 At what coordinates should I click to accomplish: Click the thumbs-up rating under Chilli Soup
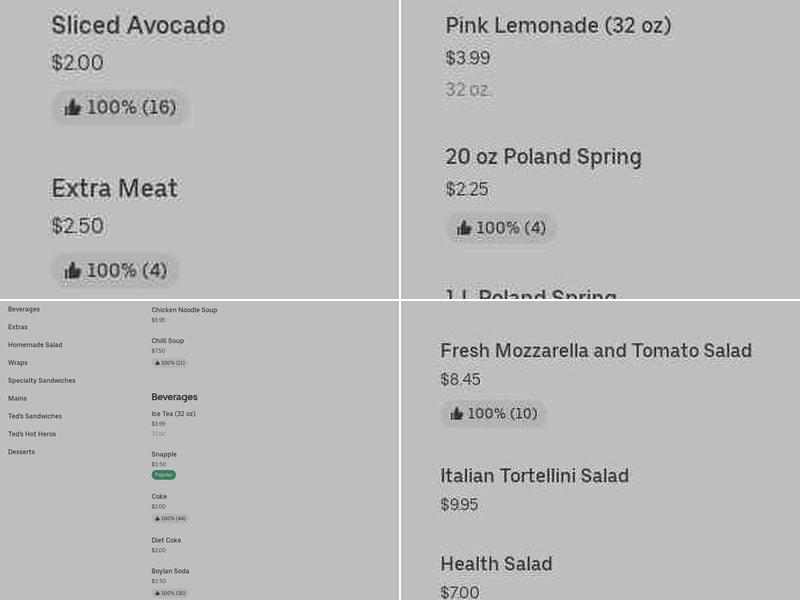[166, 363]
